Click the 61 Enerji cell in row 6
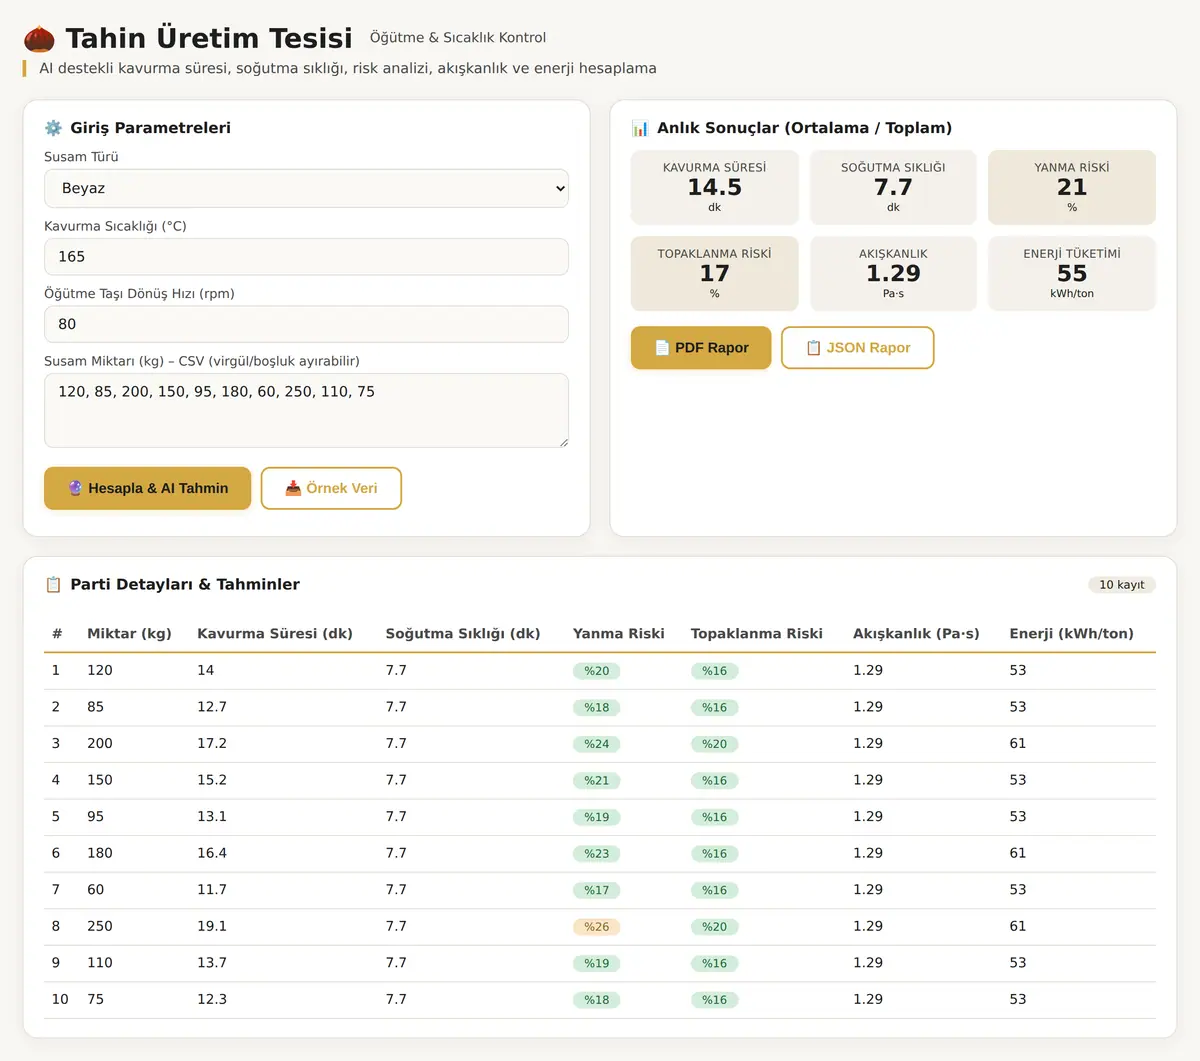The width and height of the screenshot is (1200, 1061). (1018, 854)
